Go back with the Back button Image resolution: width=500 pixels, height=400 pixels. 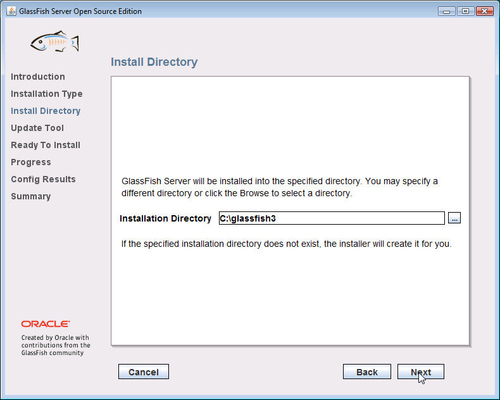367,372
